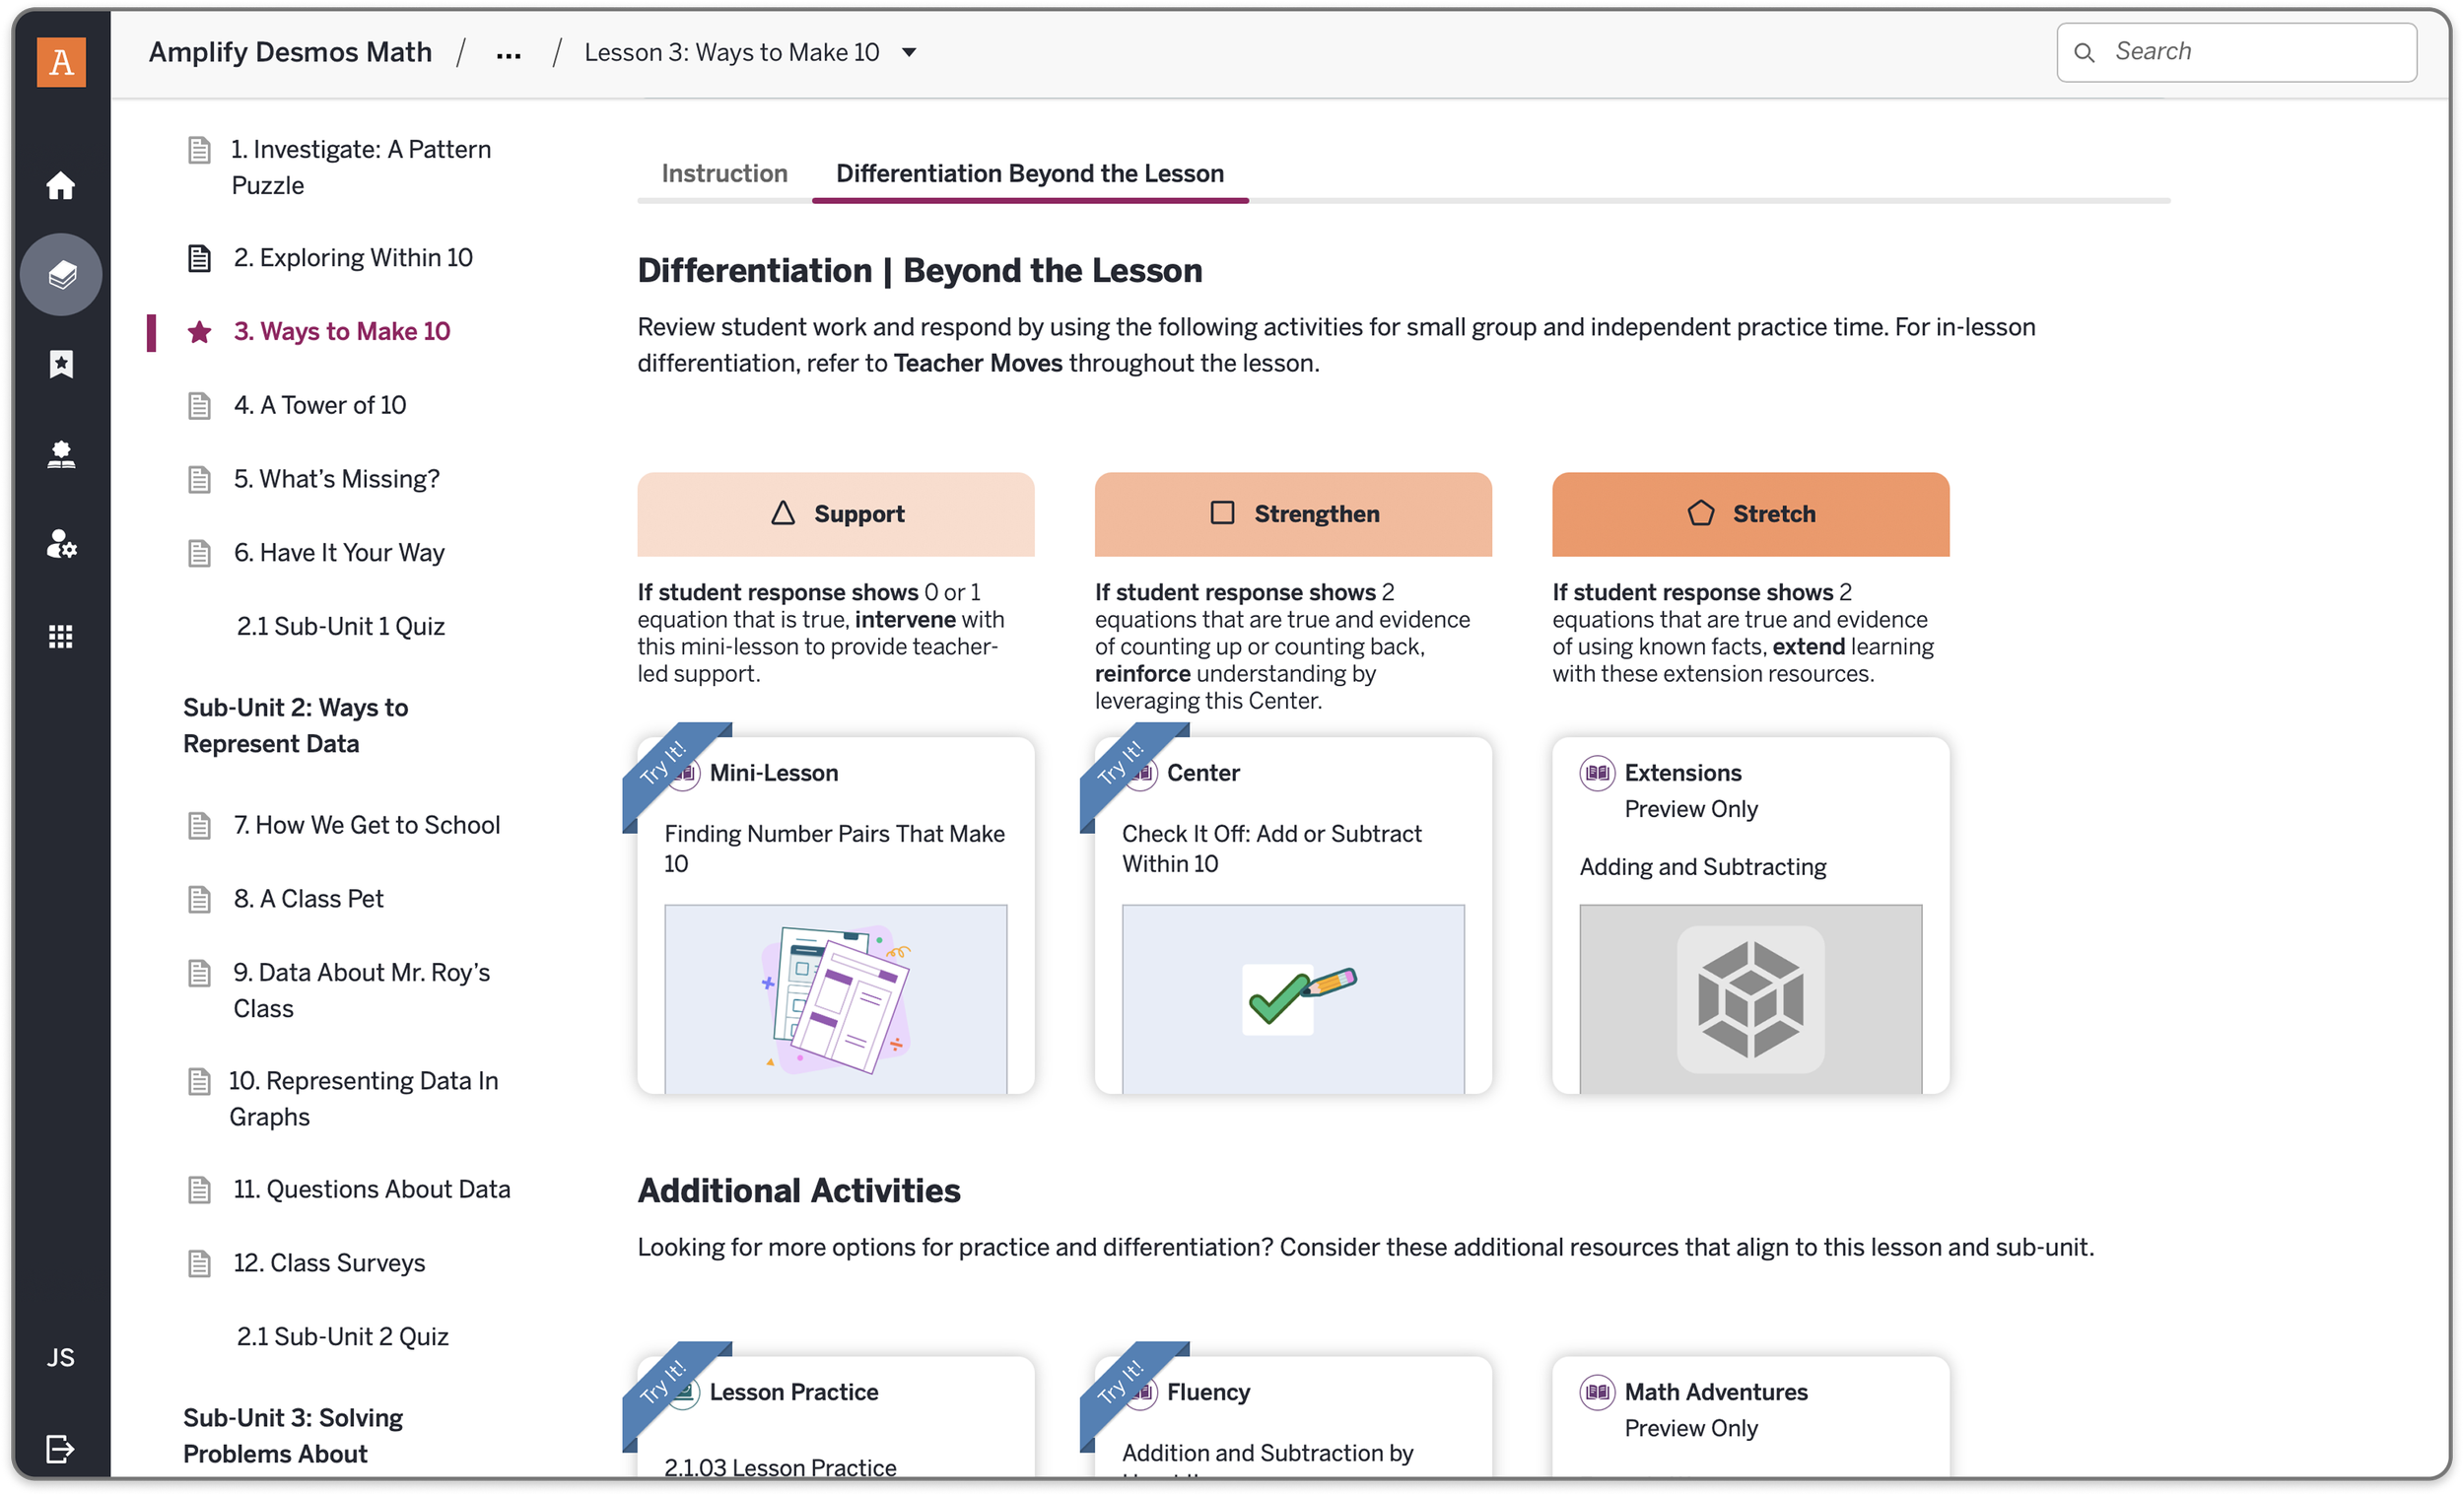The image size is (2464, 1496).
Task: Open lesson 7. How We Get to School
Action: 367,825
